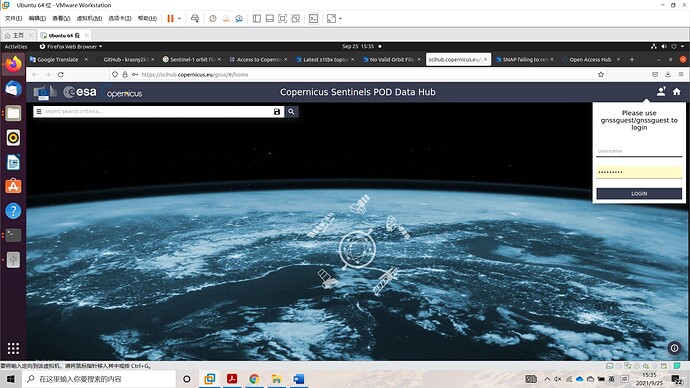Open Word from the Windows taskbar
The image size is (690, 388).
click(x=299, y=379)
